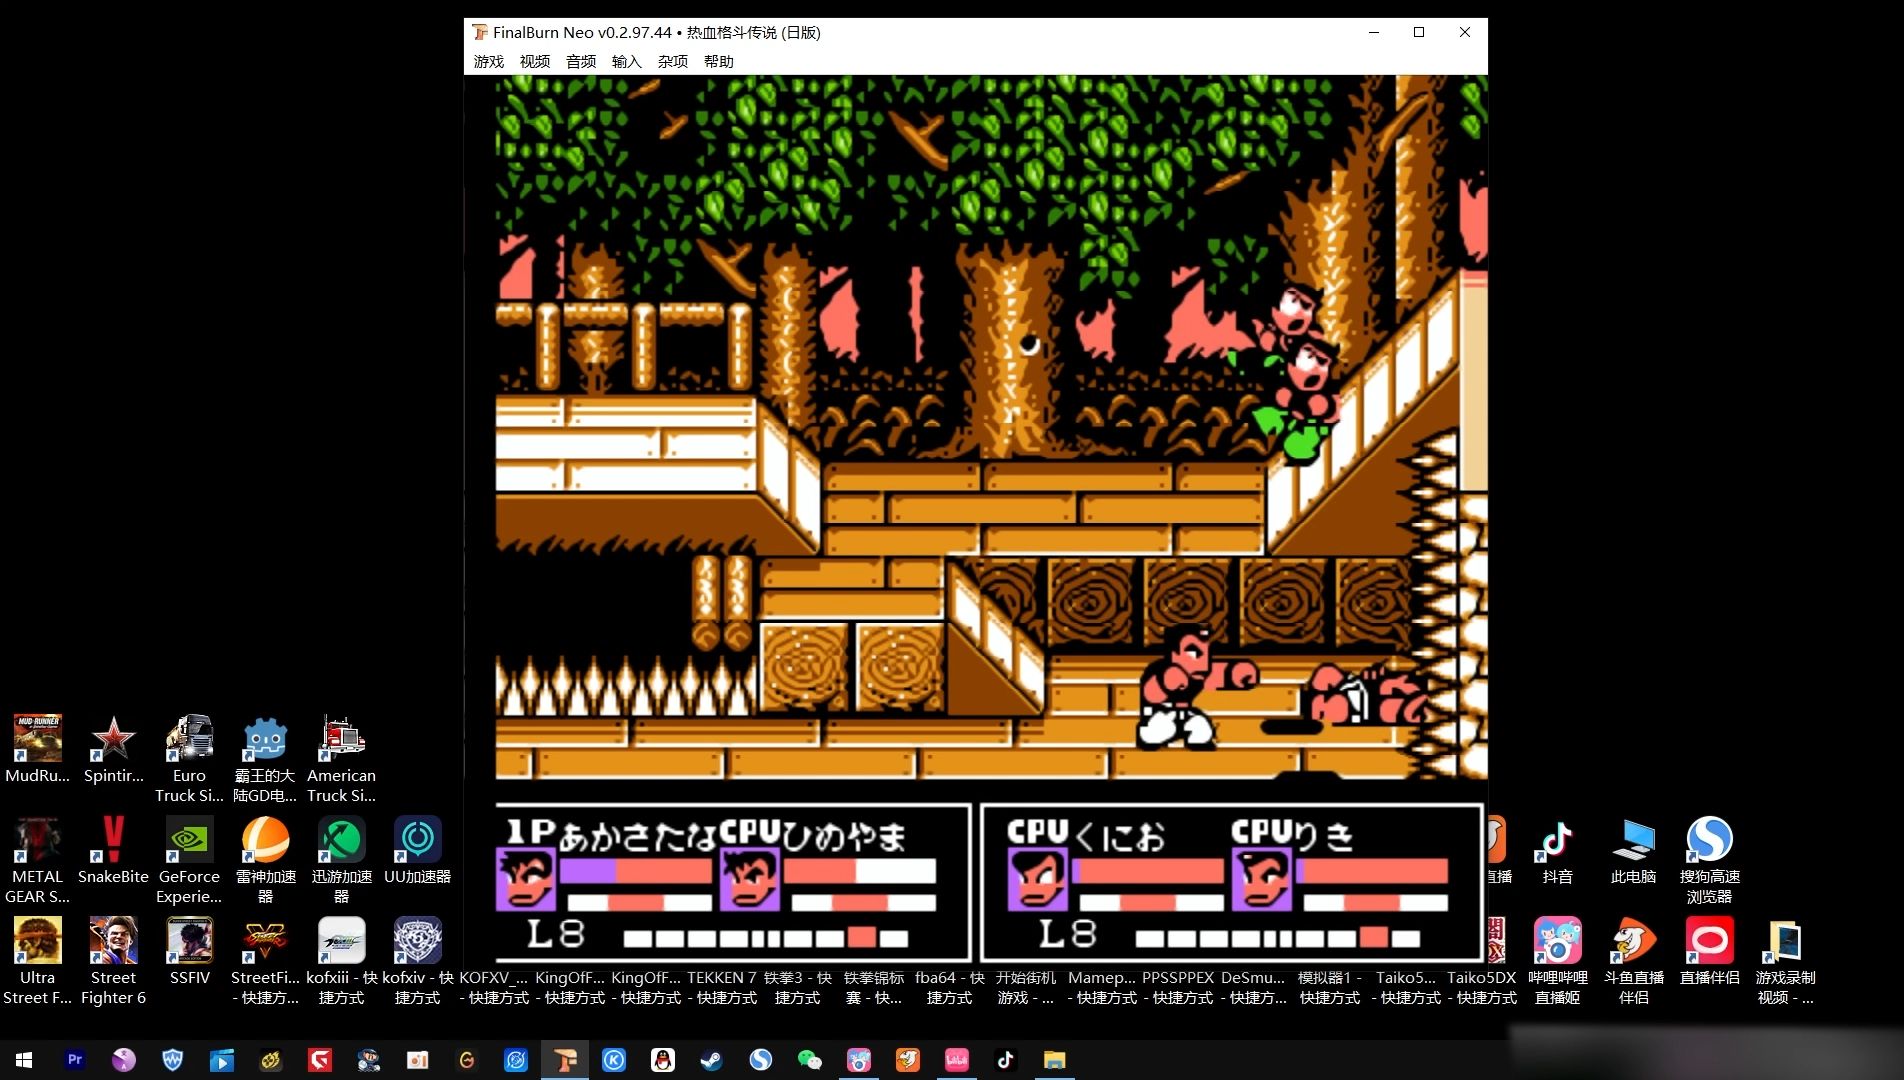Open the 杂项 menu in FinalBurn Neo
This screenshot has height=1080, width=1904.
[x=672, y=61]
